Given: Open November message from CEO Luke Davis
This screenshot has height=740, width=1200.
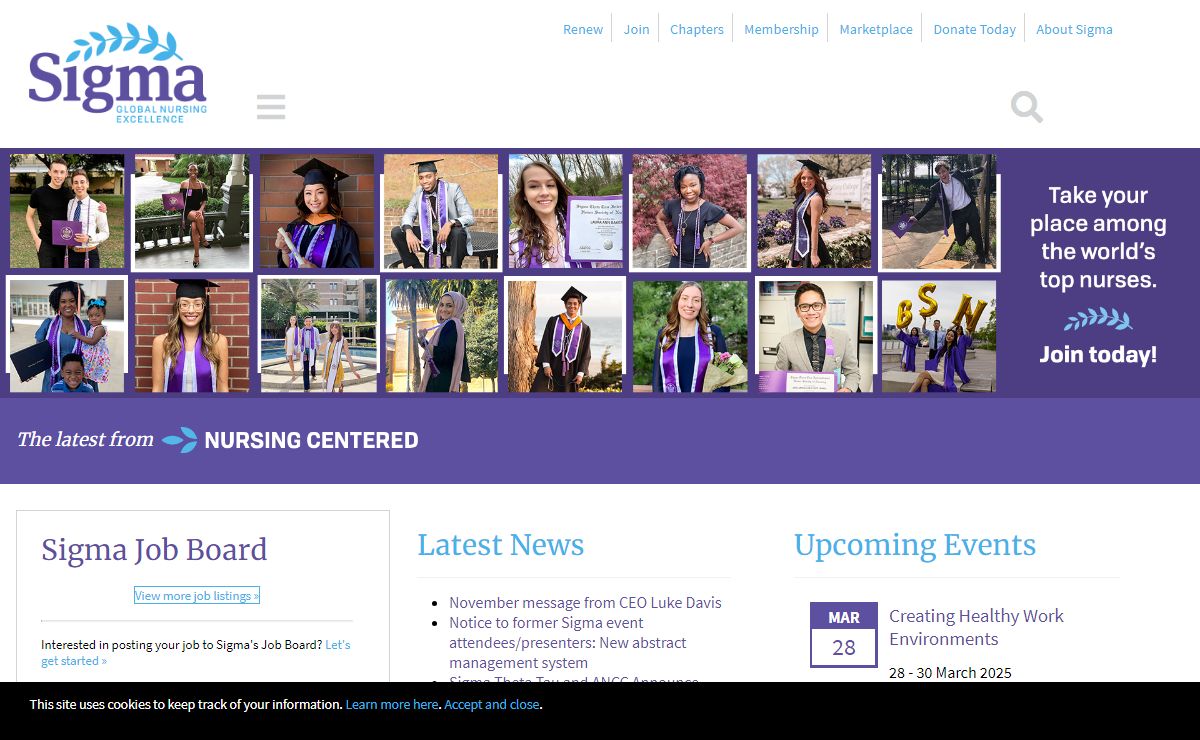Looking at the screenshot, I should point(585,602).
